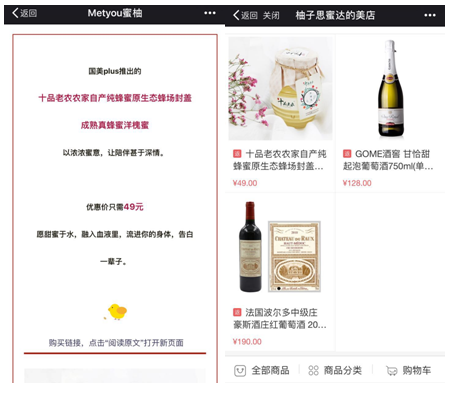
Task: Open the sparkling wine bottle thumbnail
Action: coord(391,88)
